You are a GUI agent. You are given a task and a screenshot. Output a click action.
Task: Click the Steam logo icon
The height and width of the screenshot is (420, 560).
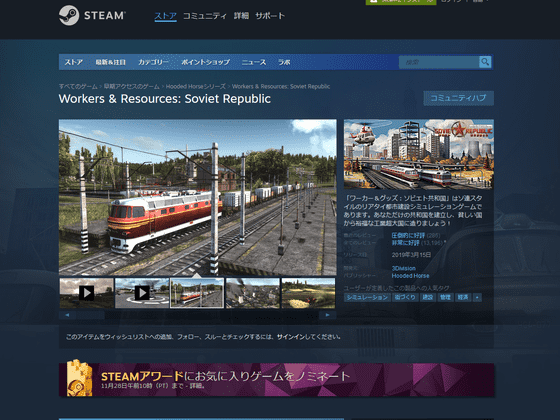tap(69, 15)
